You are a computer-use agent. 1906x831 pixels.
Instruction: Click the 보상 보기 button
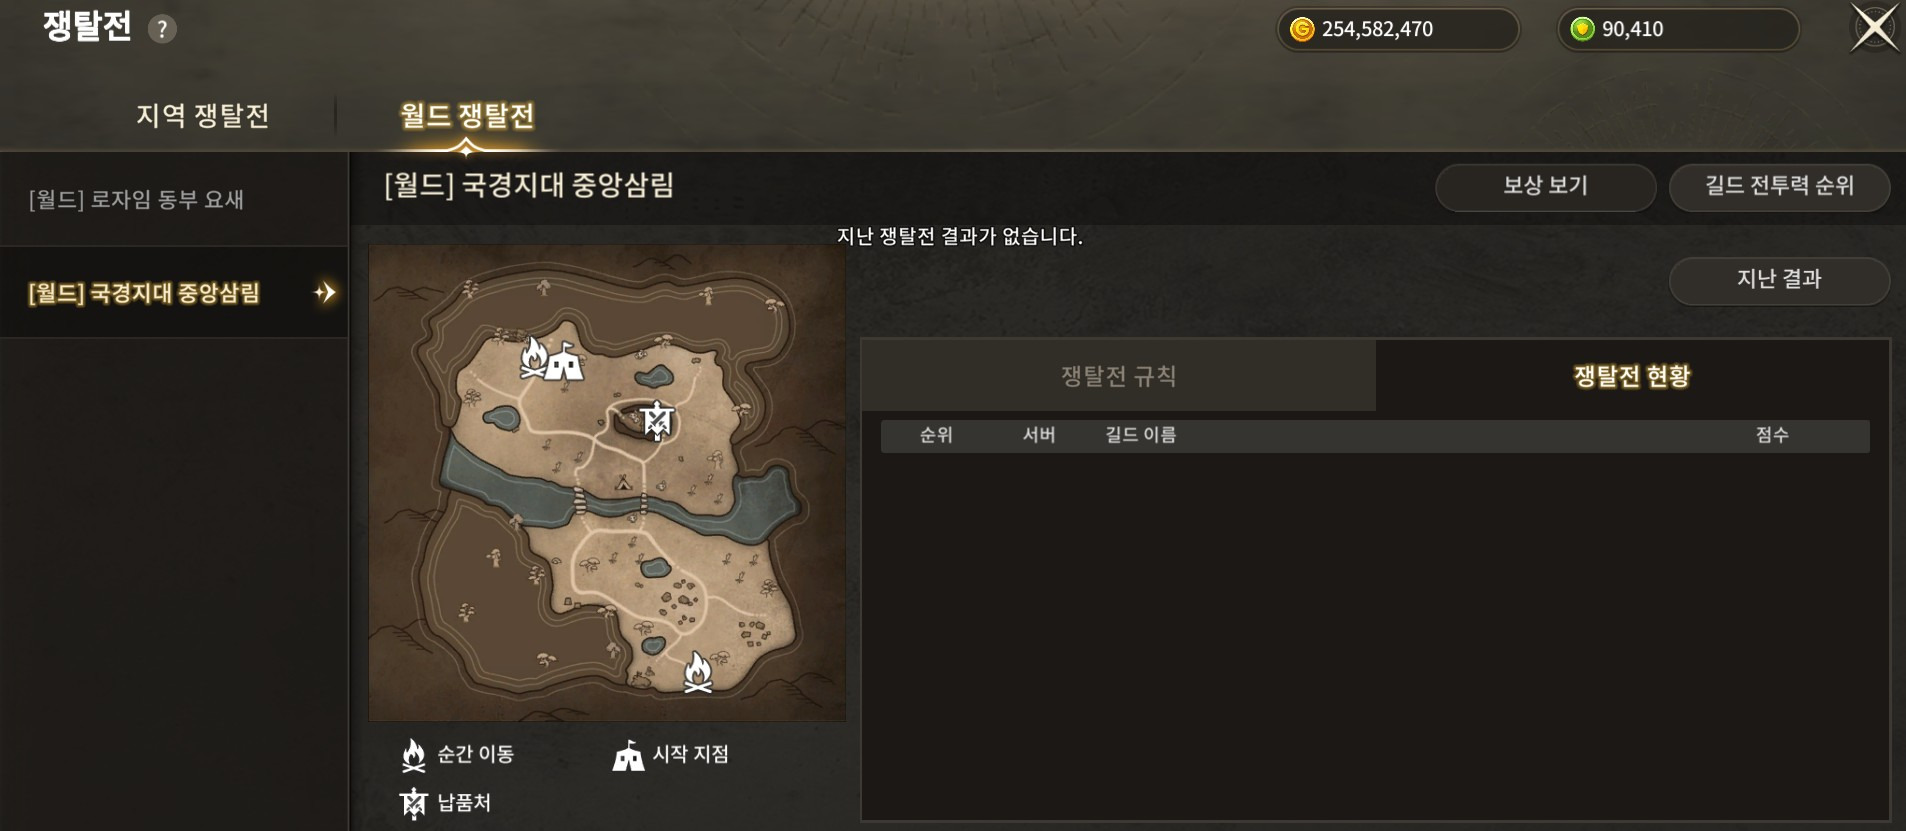click(1545, 187)
